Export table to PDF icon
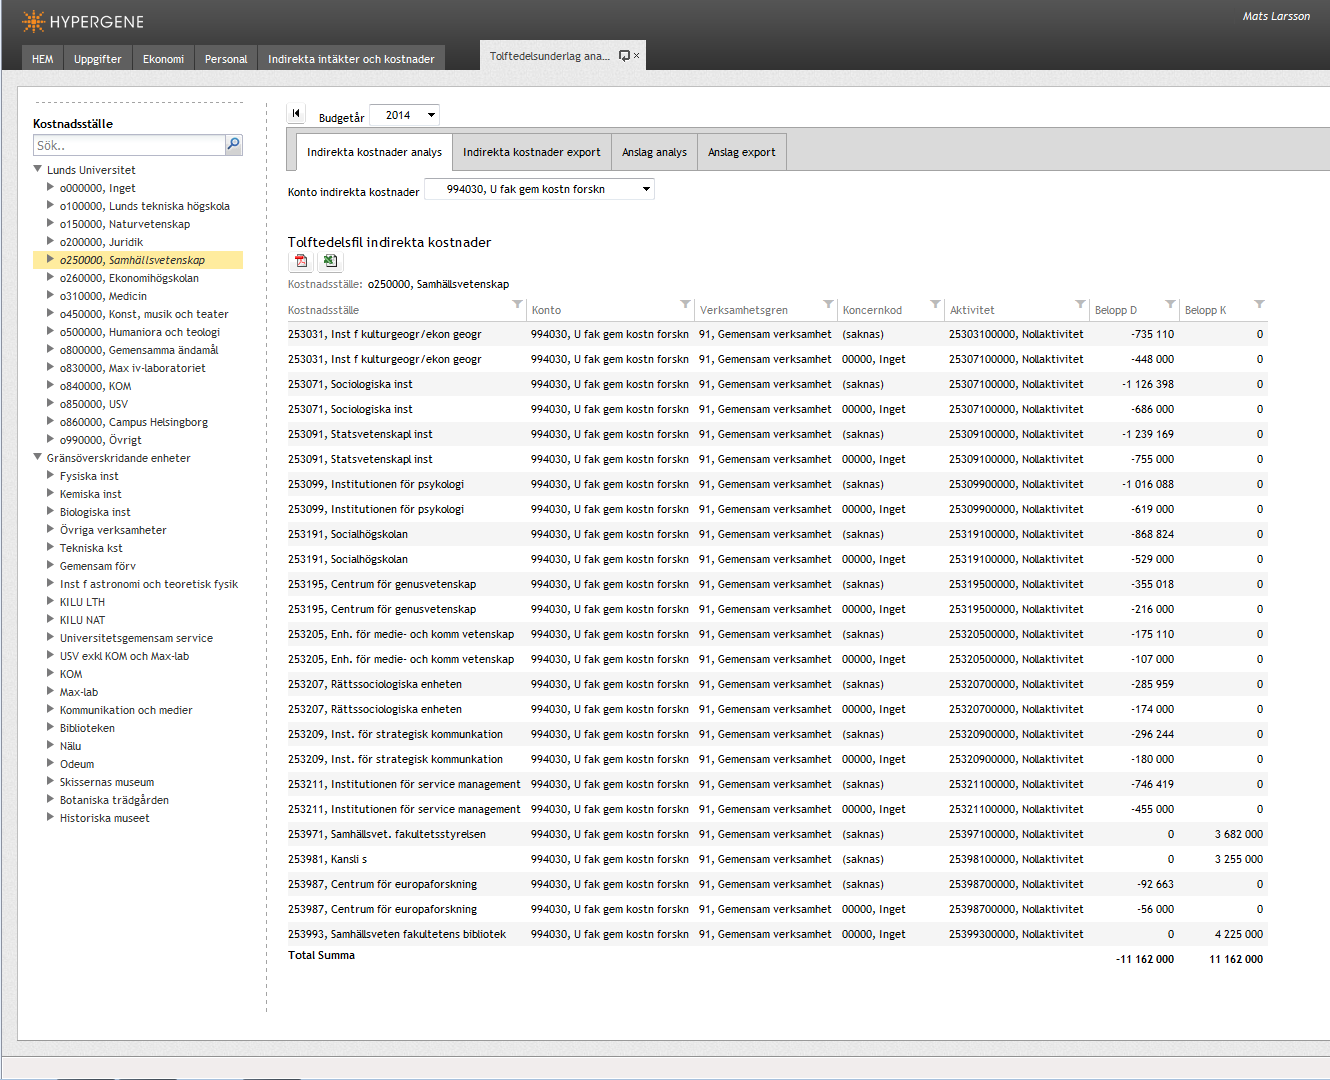The height and width of the screenshot is (1080, 1330). [x=301, y=261]
